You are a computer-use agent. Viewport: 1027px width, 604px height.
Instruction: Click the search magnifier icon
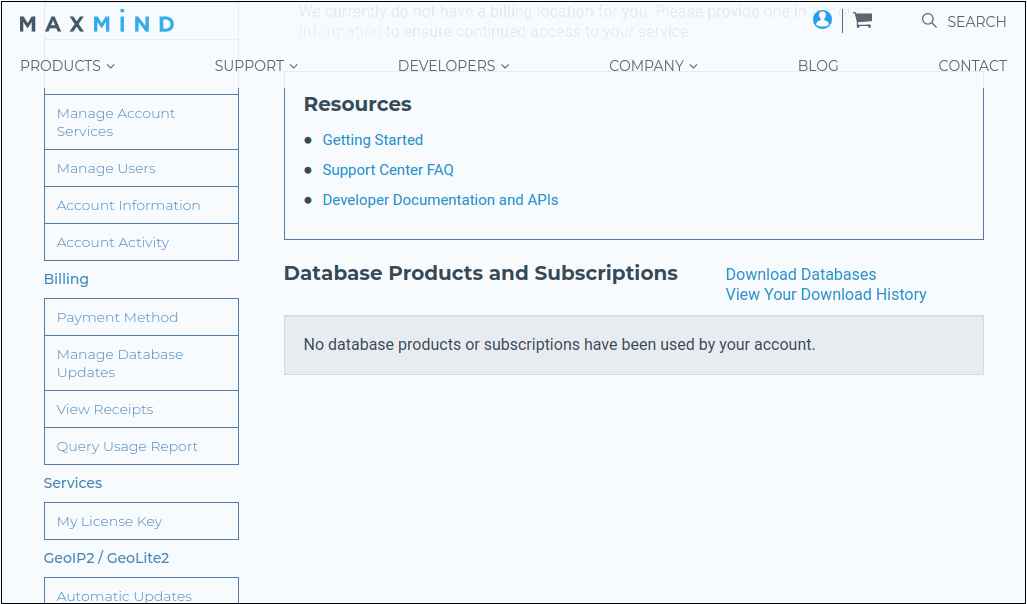pos(929,21)
